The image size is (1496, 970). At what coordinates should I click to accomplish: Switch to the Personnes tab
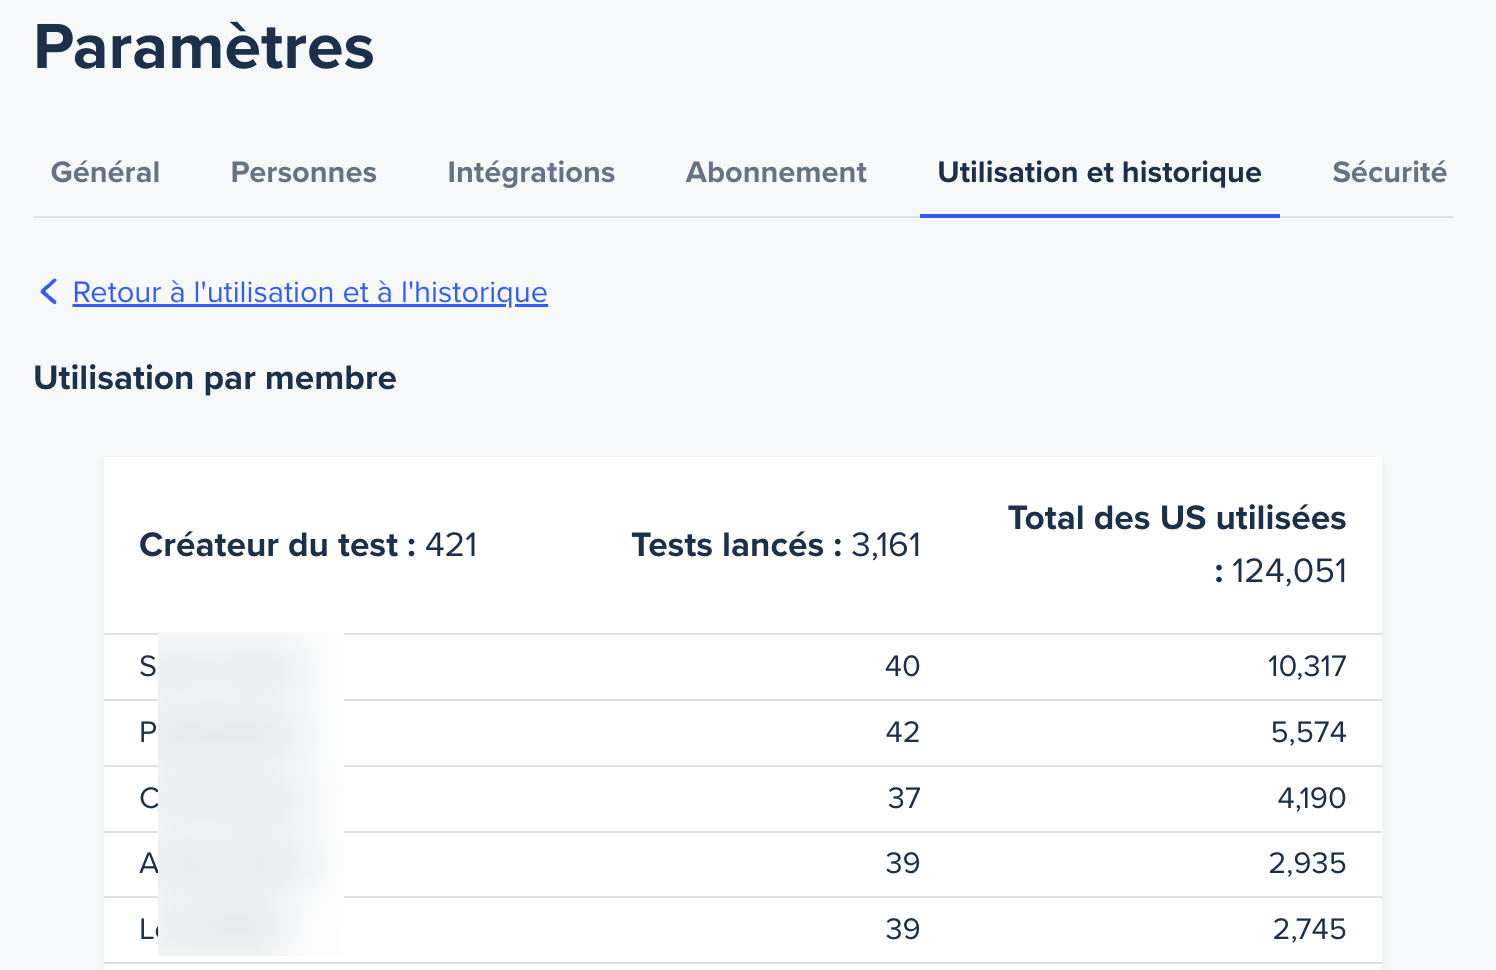[303, 172]
